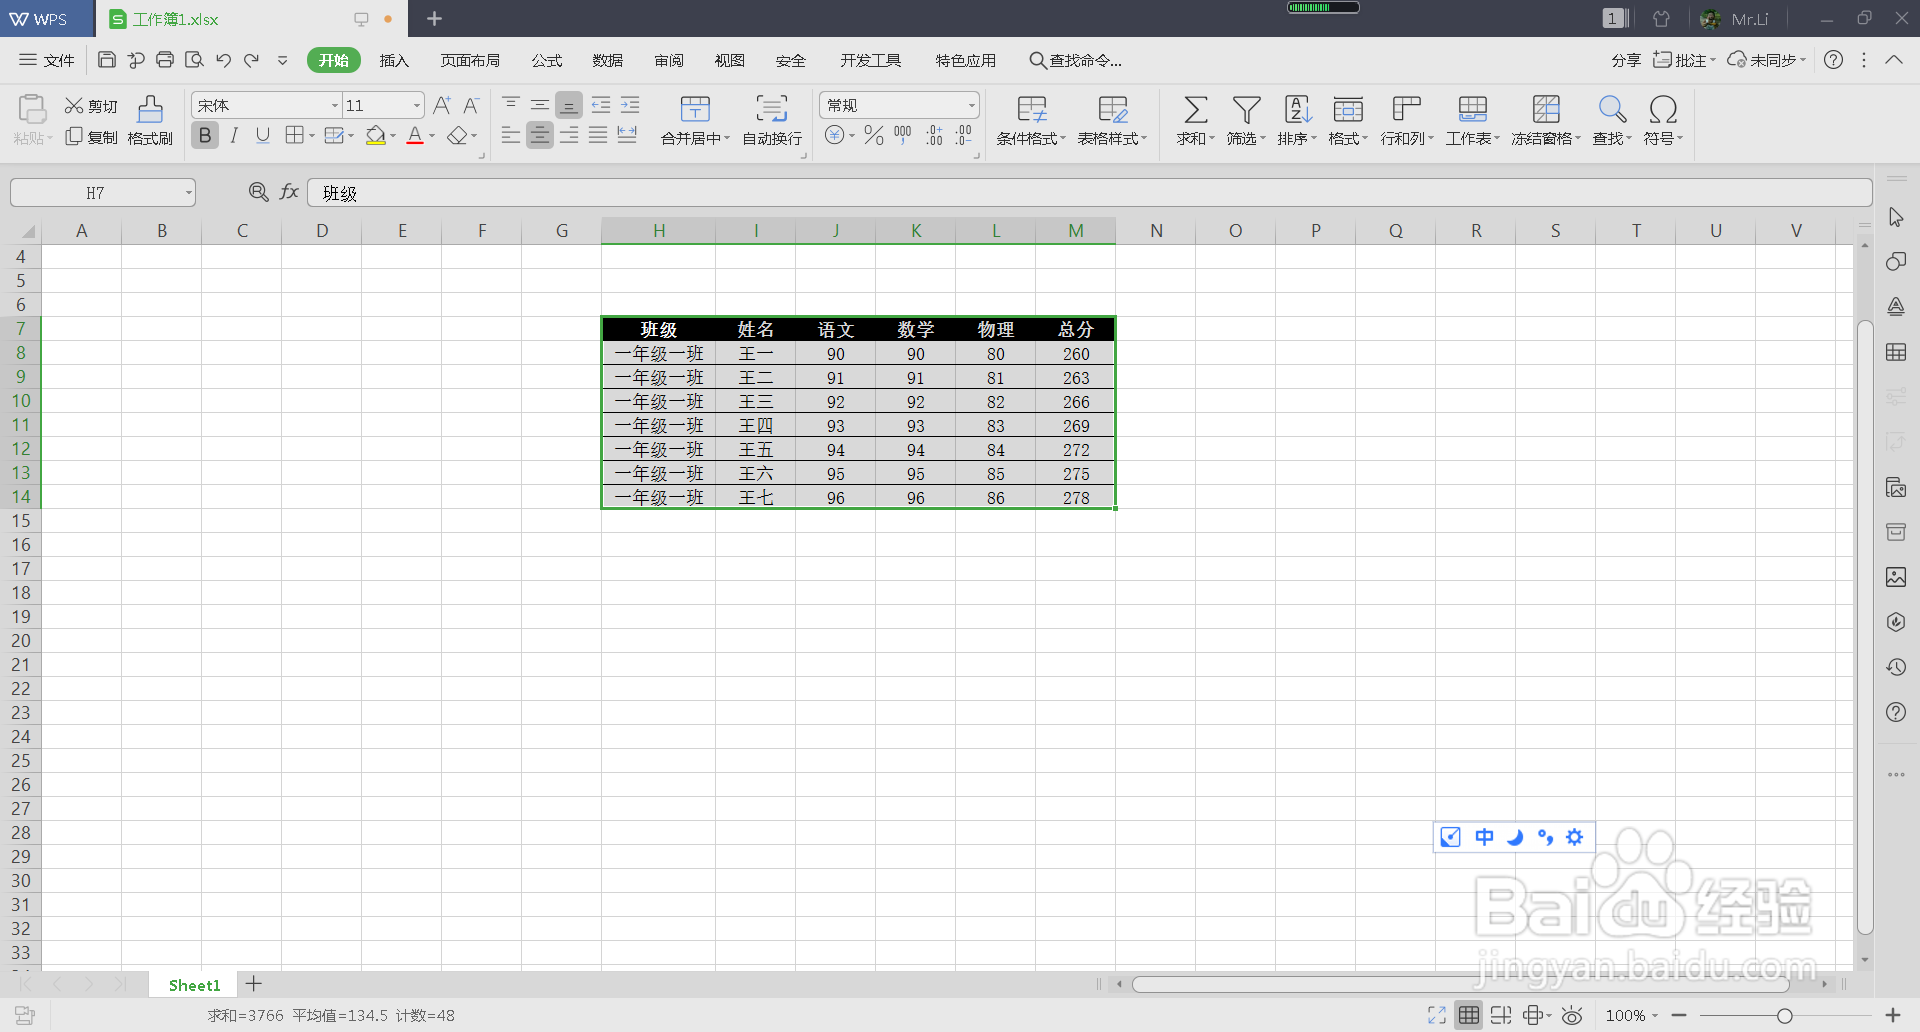
Task: Click the Decrease decimal places icon
Action: 964,135
